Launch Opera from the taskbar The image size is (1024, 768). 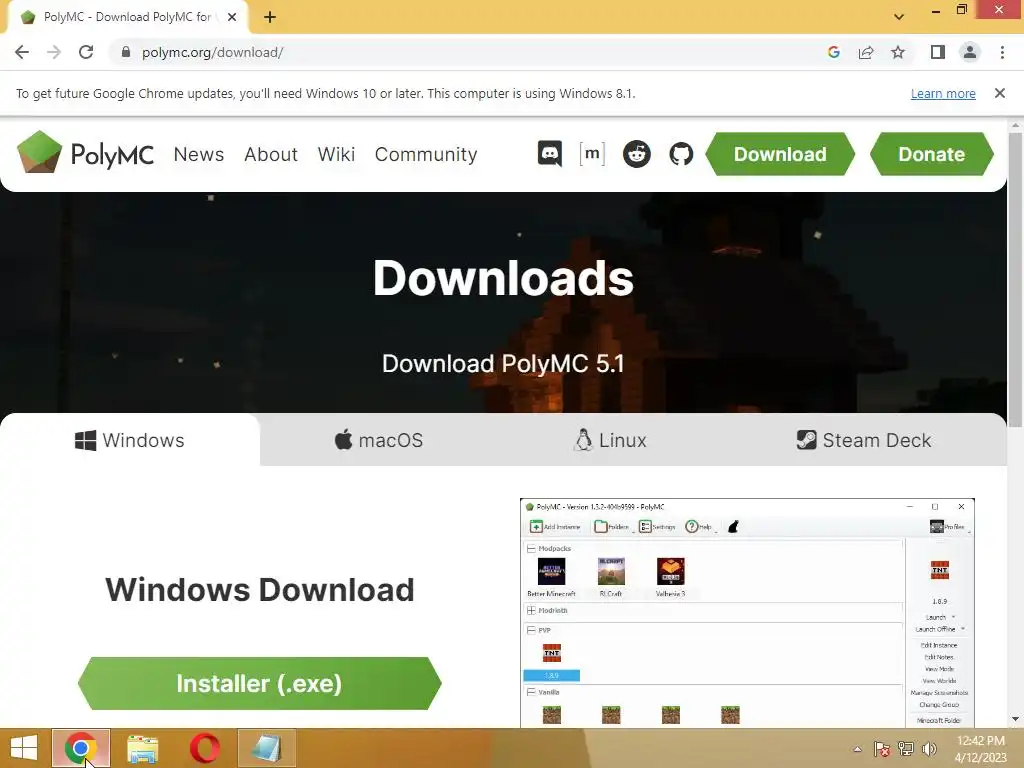click(x=204, y=748)
